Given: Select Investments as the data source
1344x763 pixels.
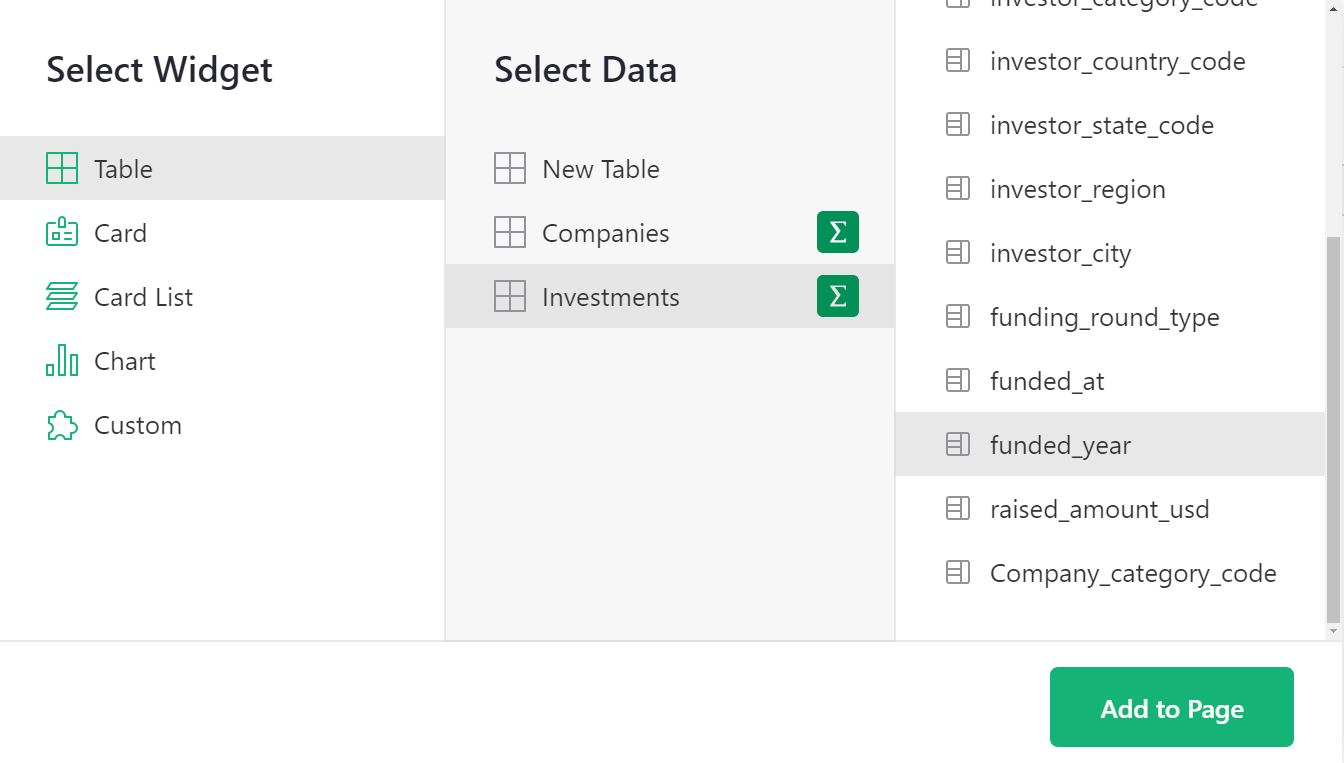Looking at the screenshot, I should (x=610, y=297).
